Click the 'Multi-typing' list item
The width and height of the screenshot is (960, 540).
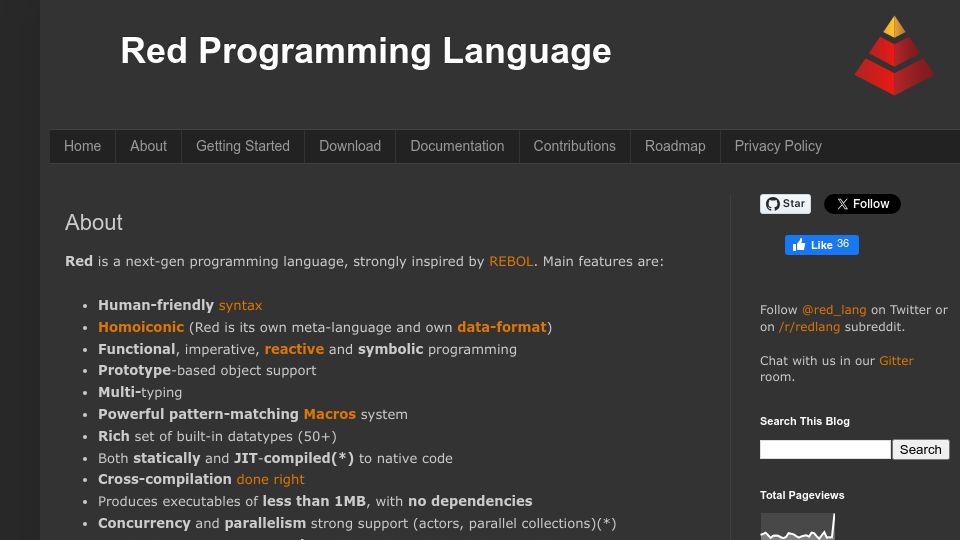(140, 392)
